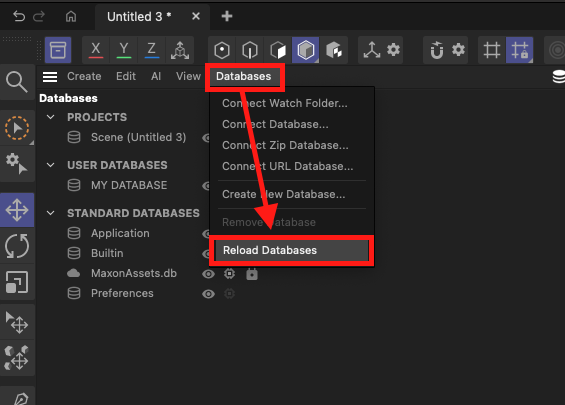Image resolution: width=565 pixels, height=405 pixels.
Task: Select Polygons mode icon
Action: point(277,50)
